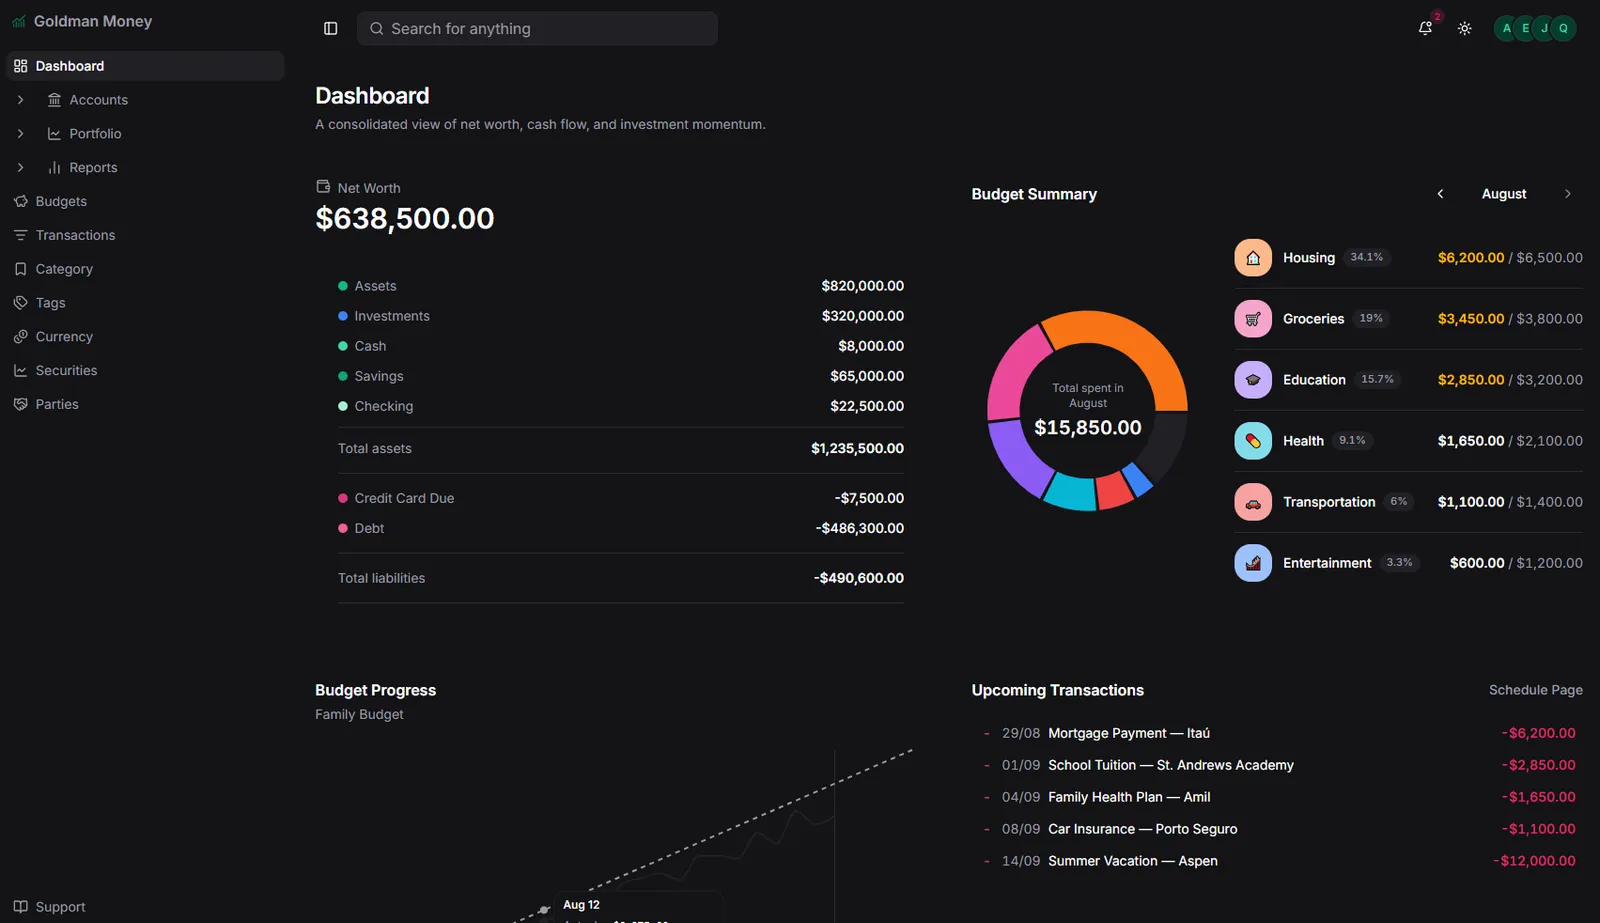This screenshot has width=1600, height=923.
Task: Select the Mortgage Payment — Itaú transaction
Action: (1277, 733)
